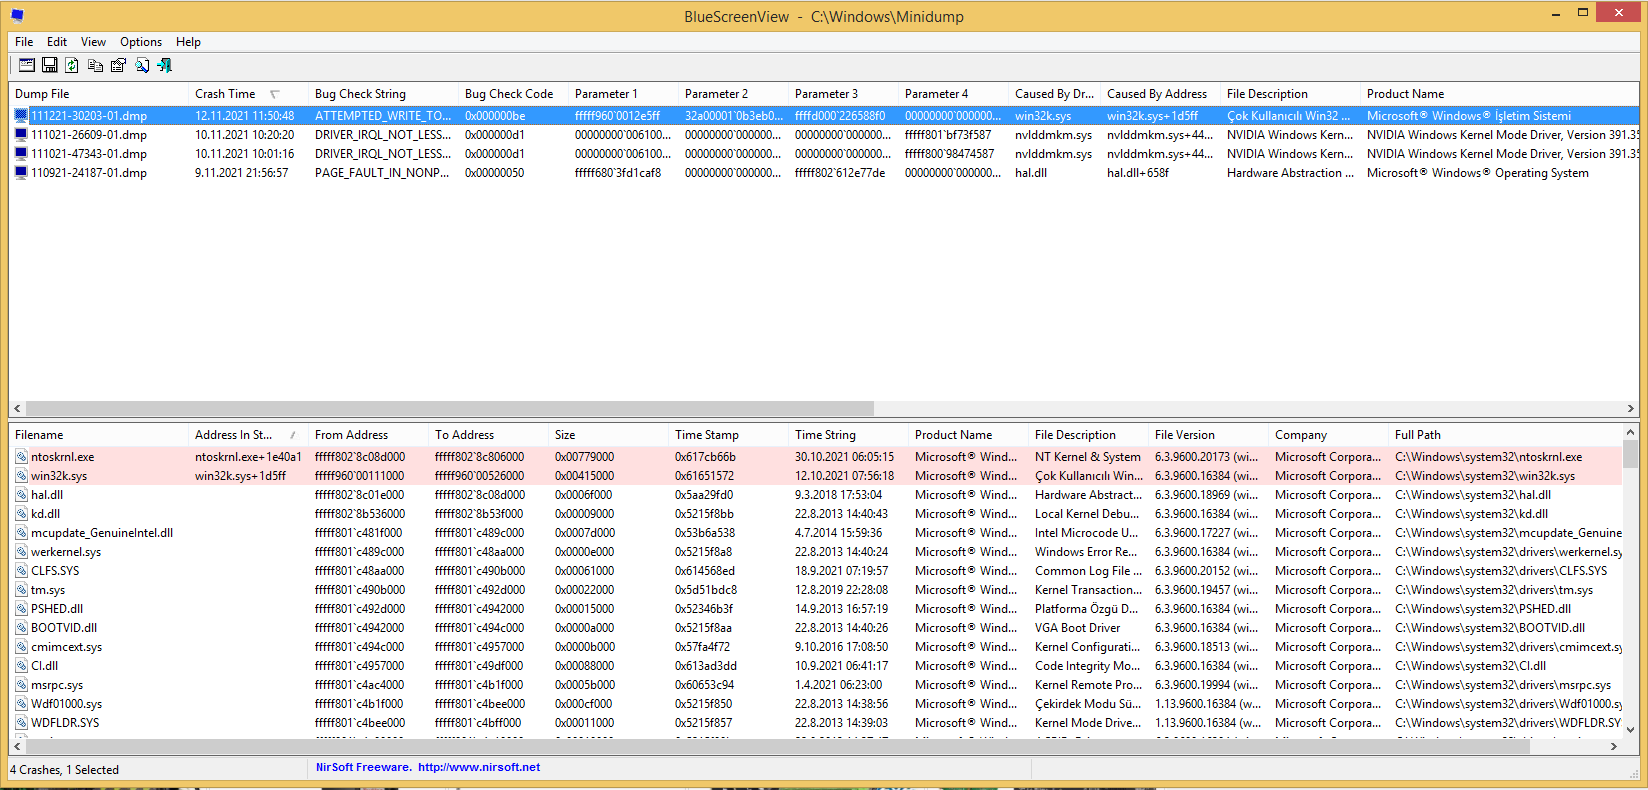The image size is (1648, 790).
Task: Click the right arrow of the crash list scrollbar
Action: click(1631, 409)
